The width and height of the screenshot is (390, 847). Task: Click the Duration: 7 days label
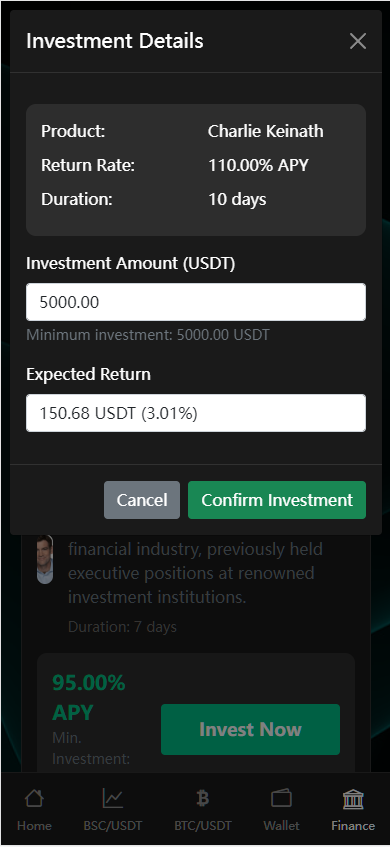(x=122, y=627)
